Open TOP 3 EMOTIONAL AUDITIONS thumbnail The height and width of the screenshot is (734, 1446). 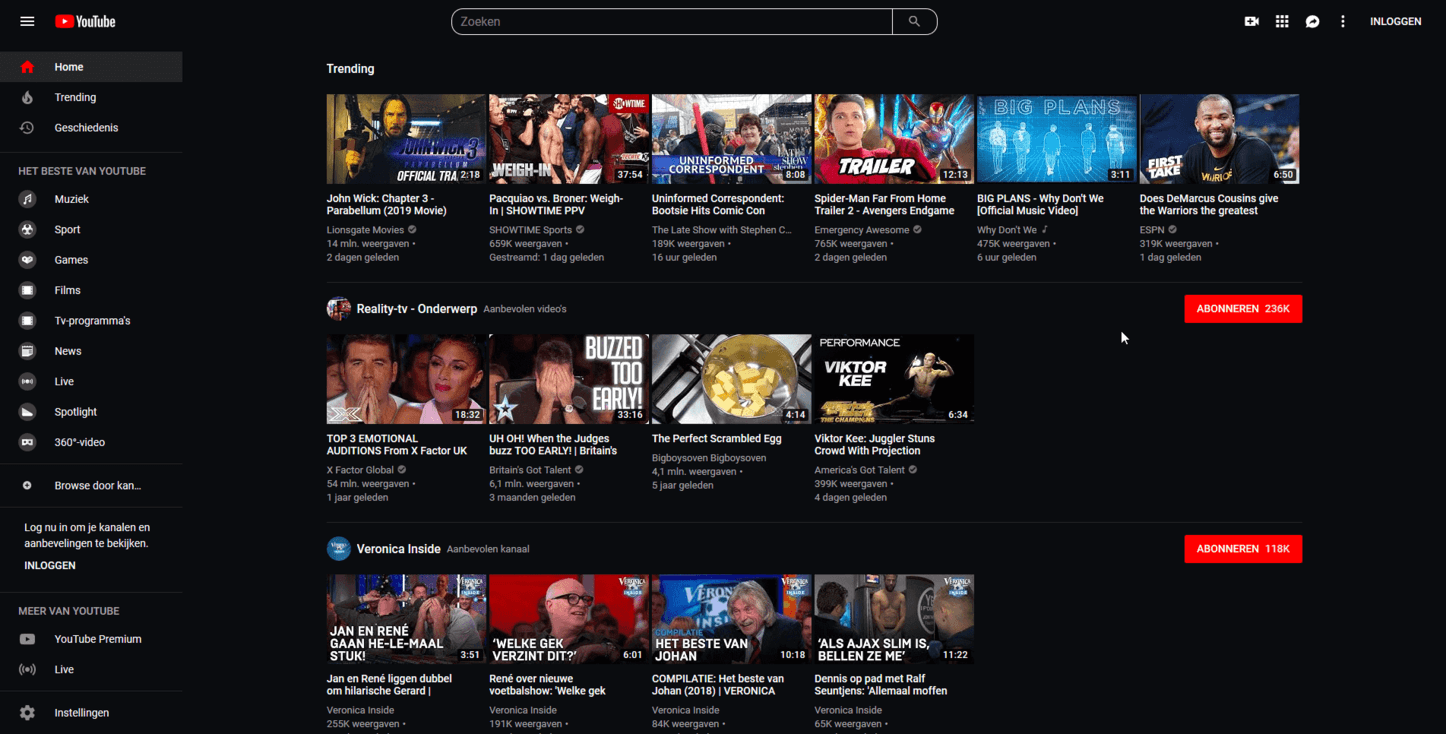406,379
